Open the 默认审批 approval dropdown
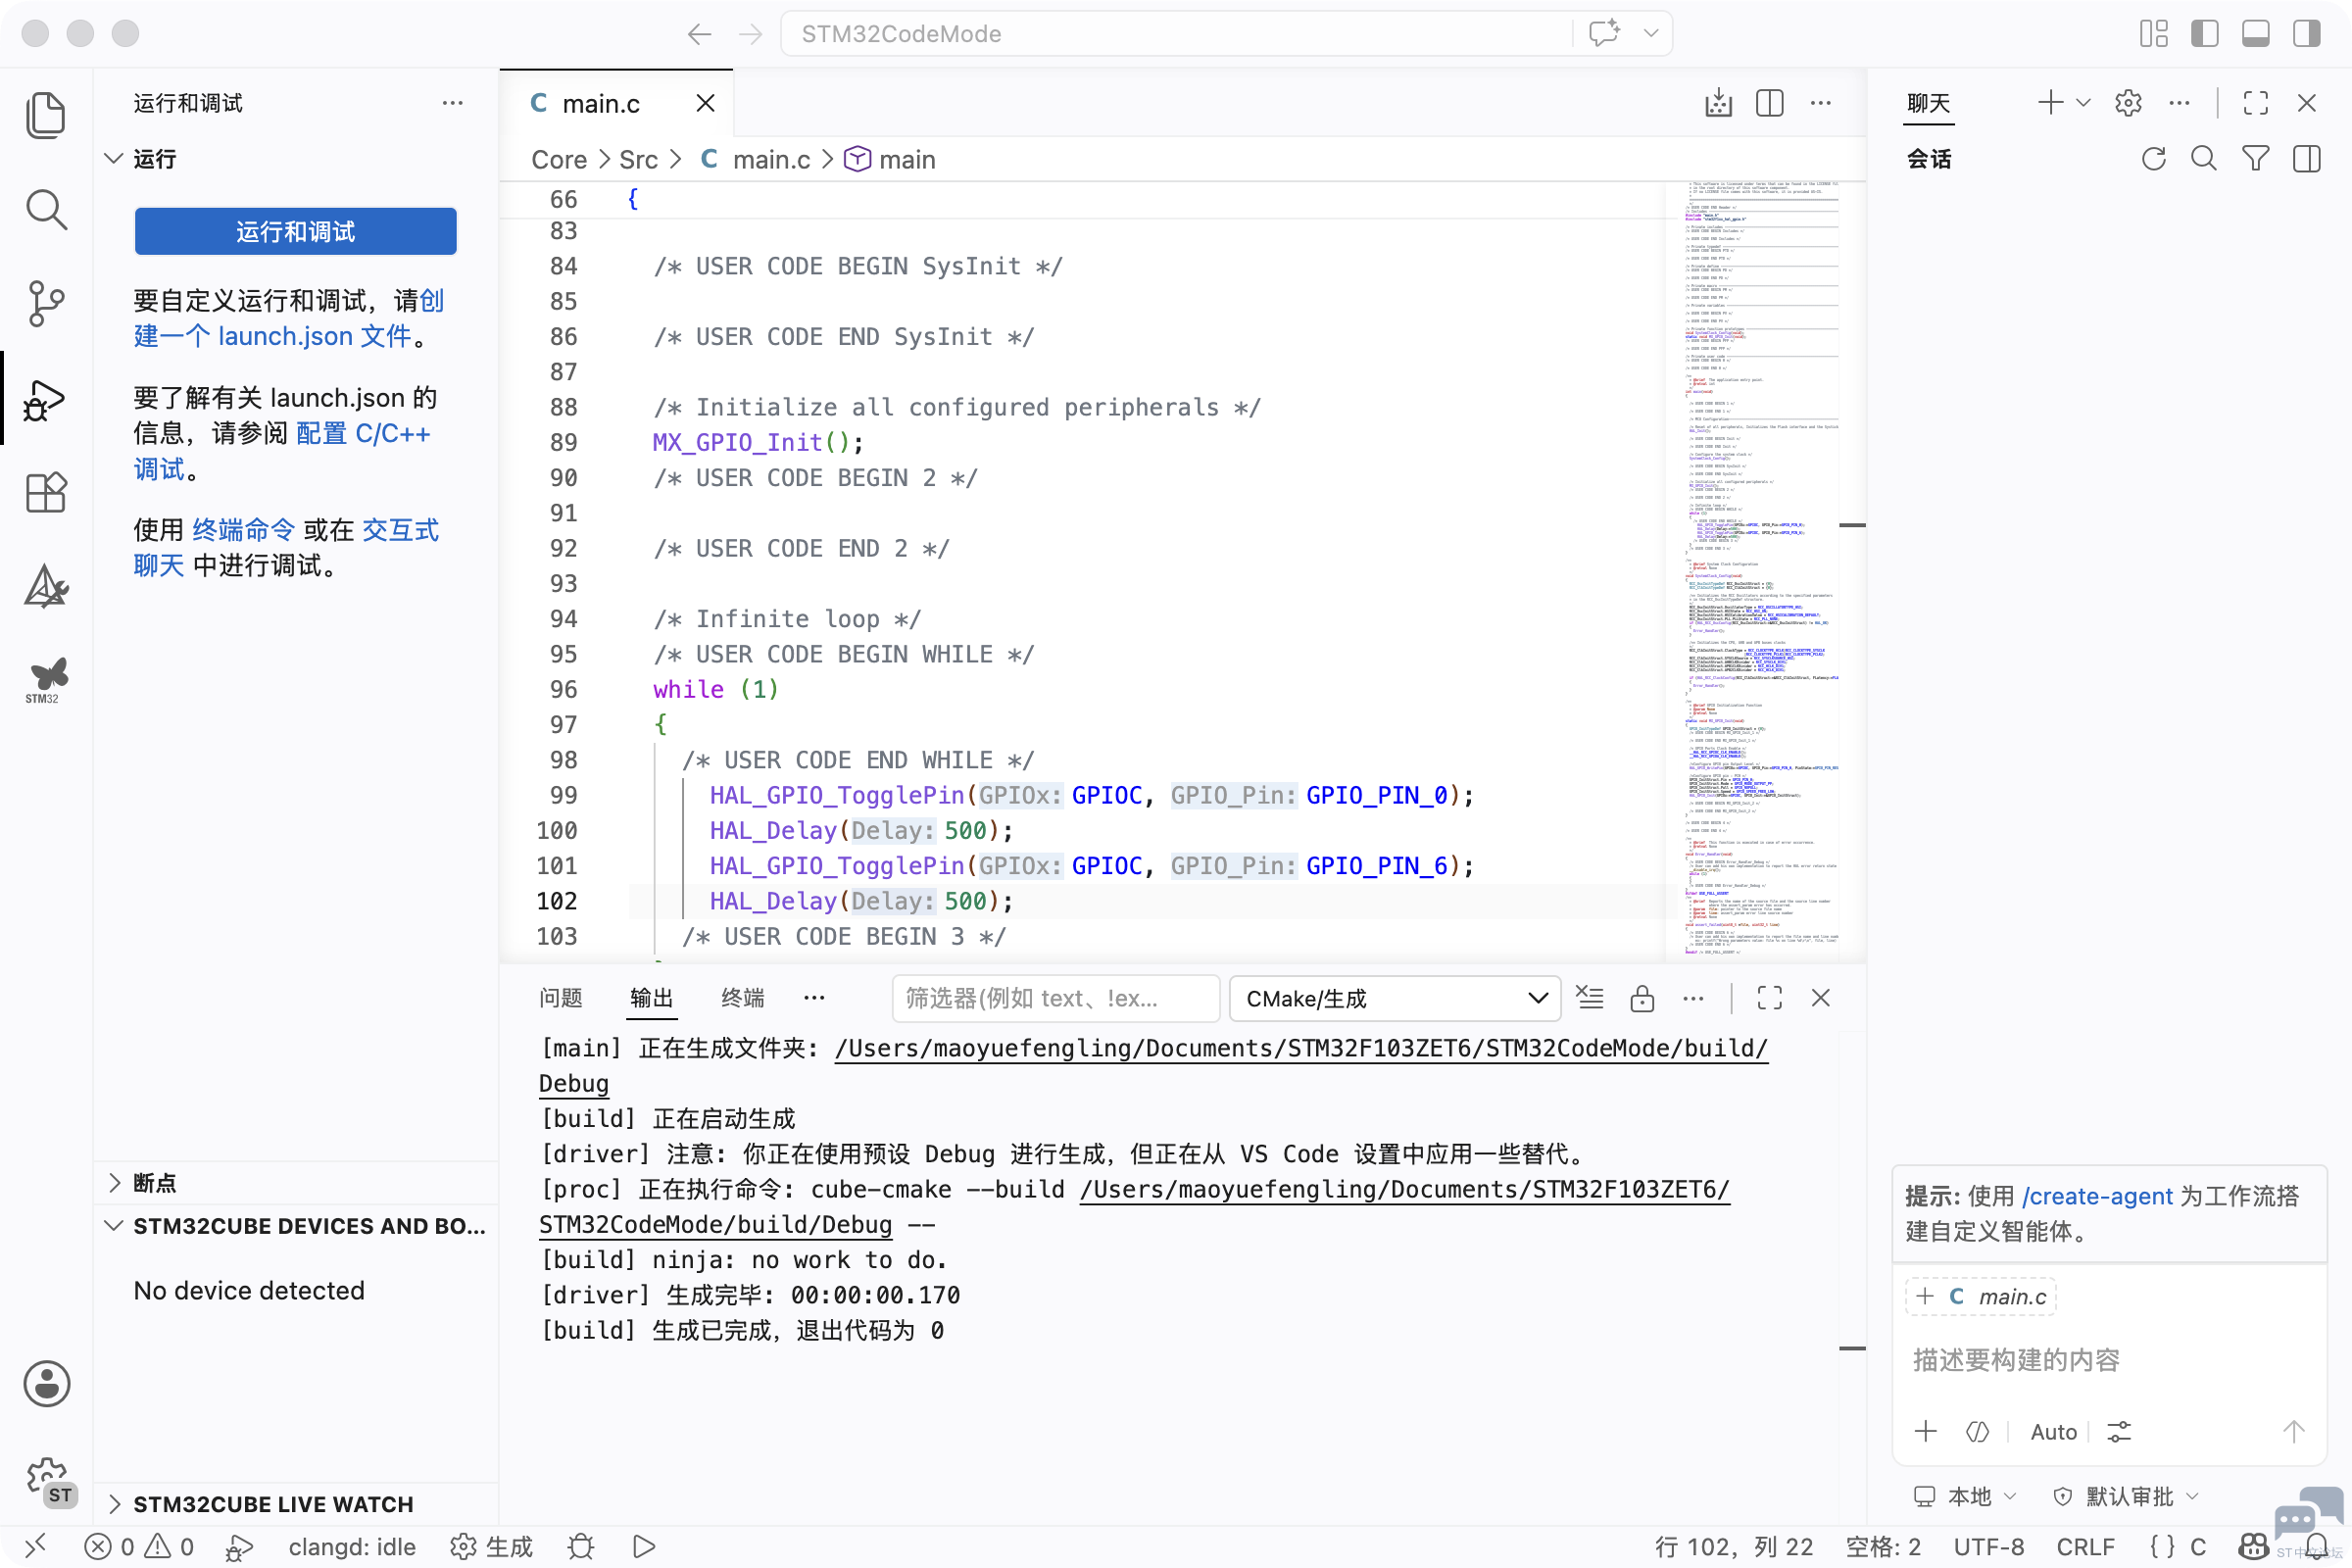 2124,1496
